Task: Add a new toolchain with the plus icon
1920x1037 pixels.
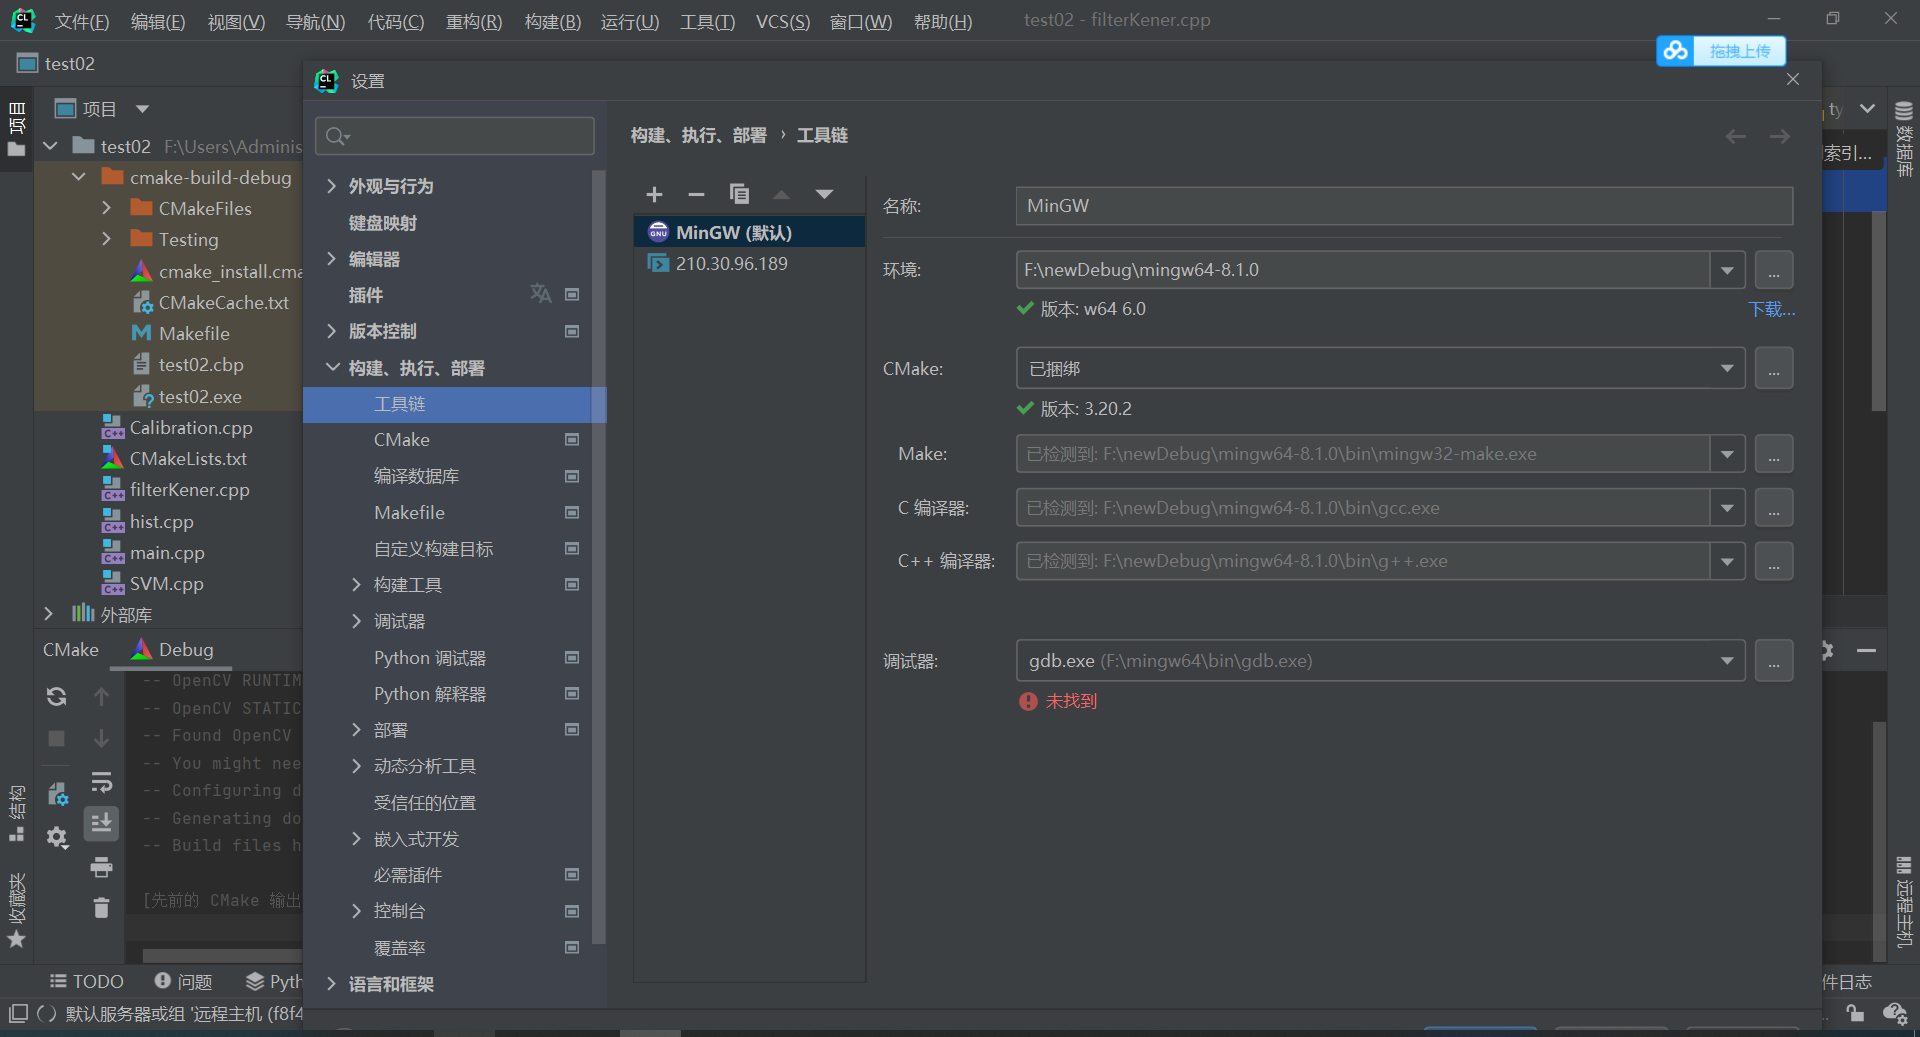Action: coord(654,194)
